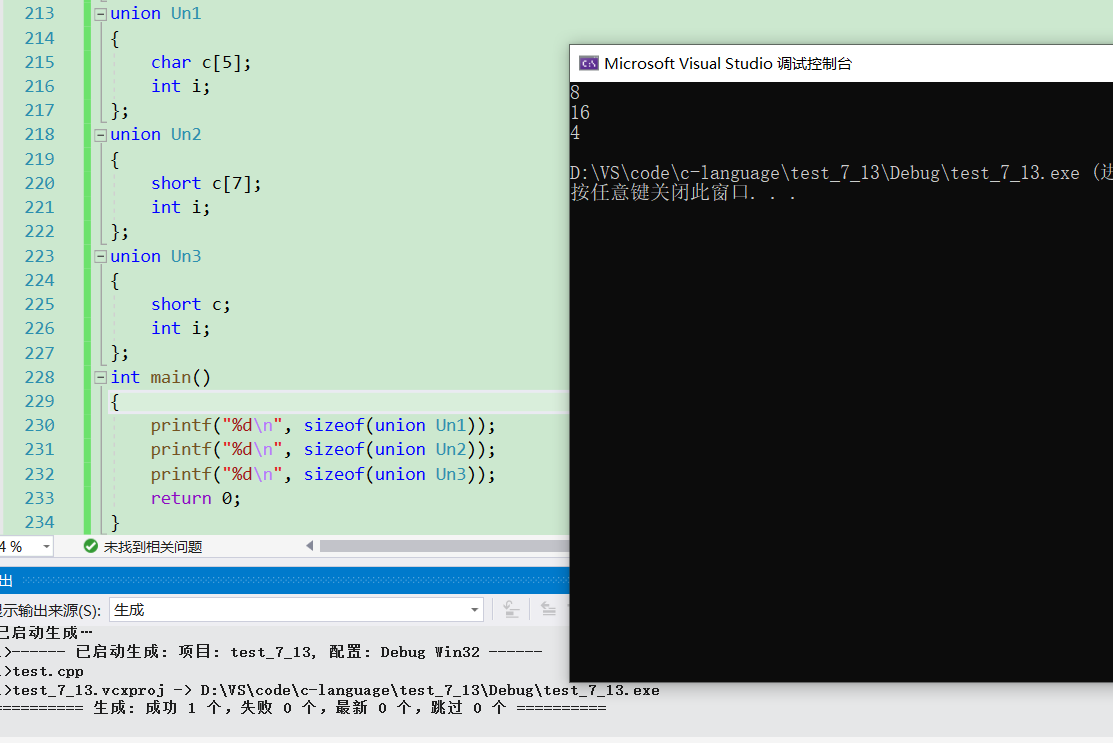Screen dimensions: 1113x743
Task: Click line number 228 in the gutter
Action: coord(39,378)
